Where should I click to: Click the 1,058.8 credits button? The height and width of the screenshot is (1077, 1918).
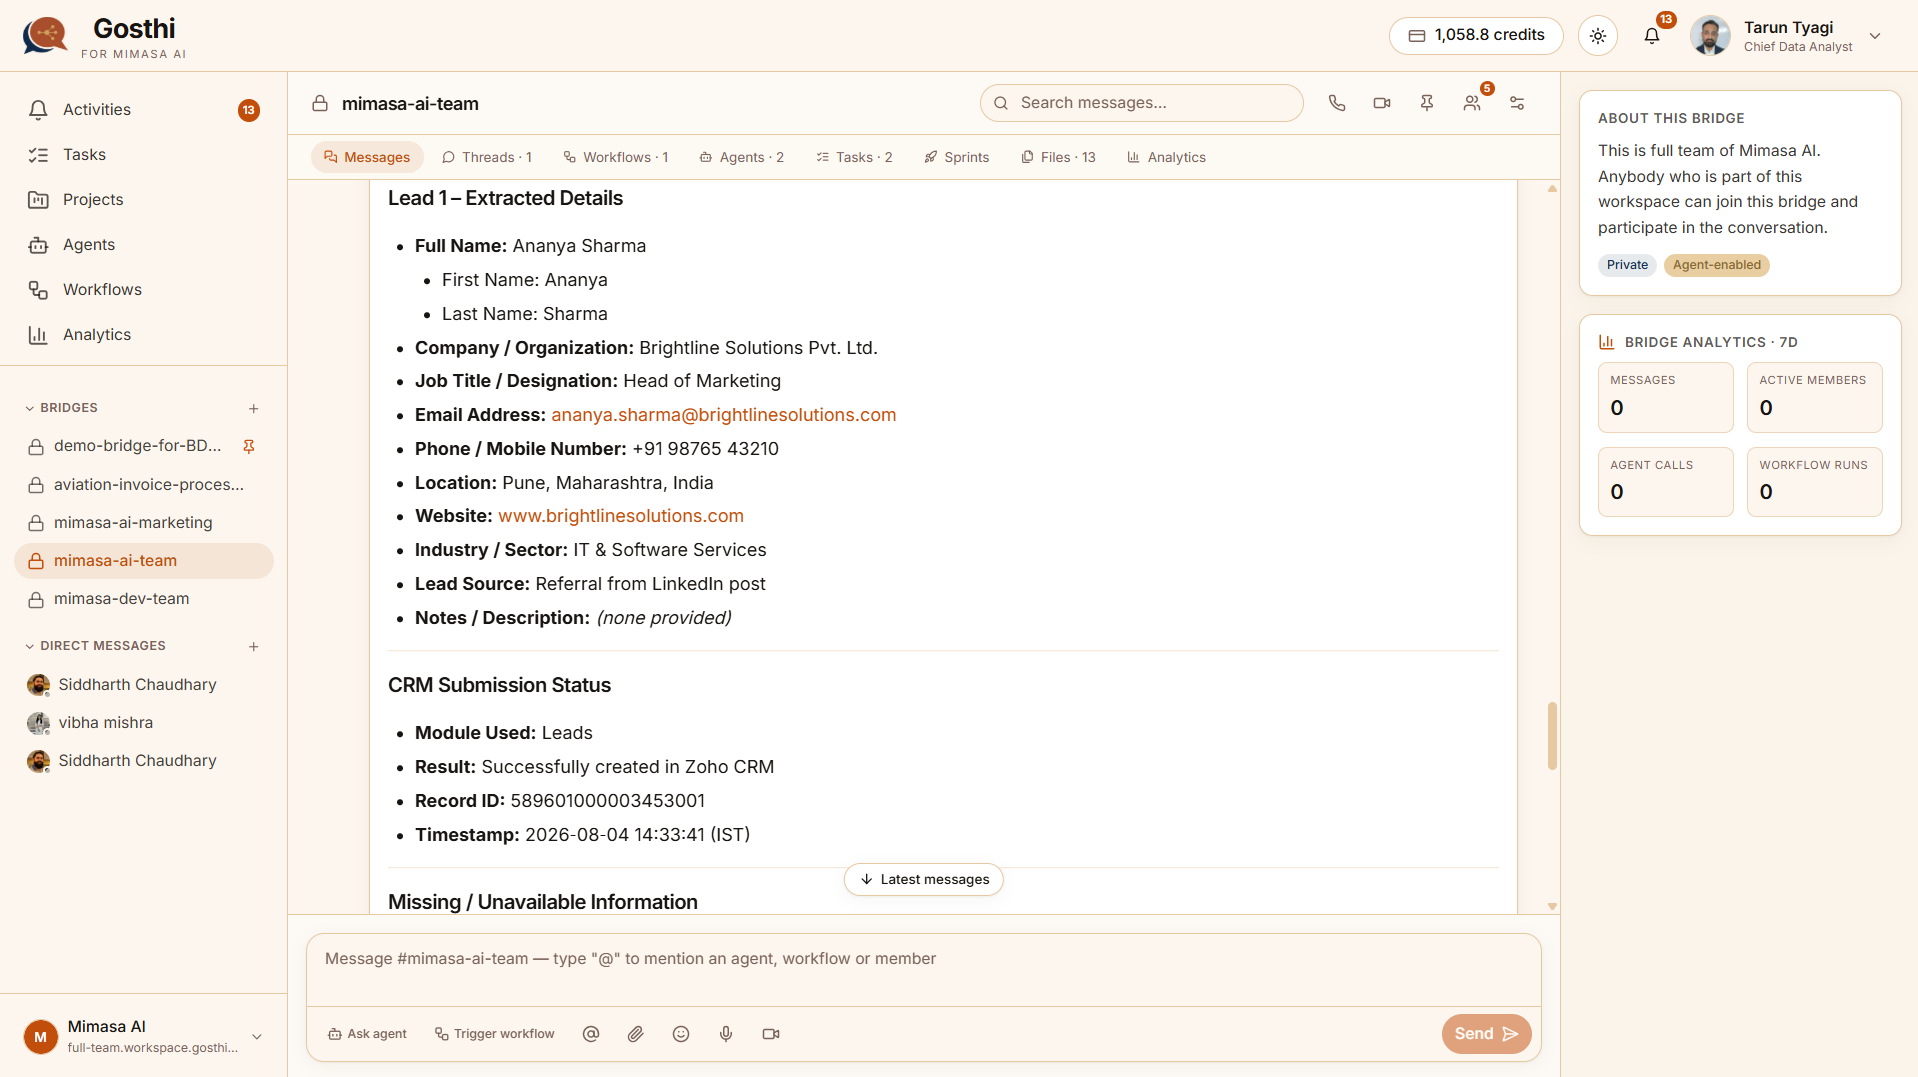[1476, 36]
